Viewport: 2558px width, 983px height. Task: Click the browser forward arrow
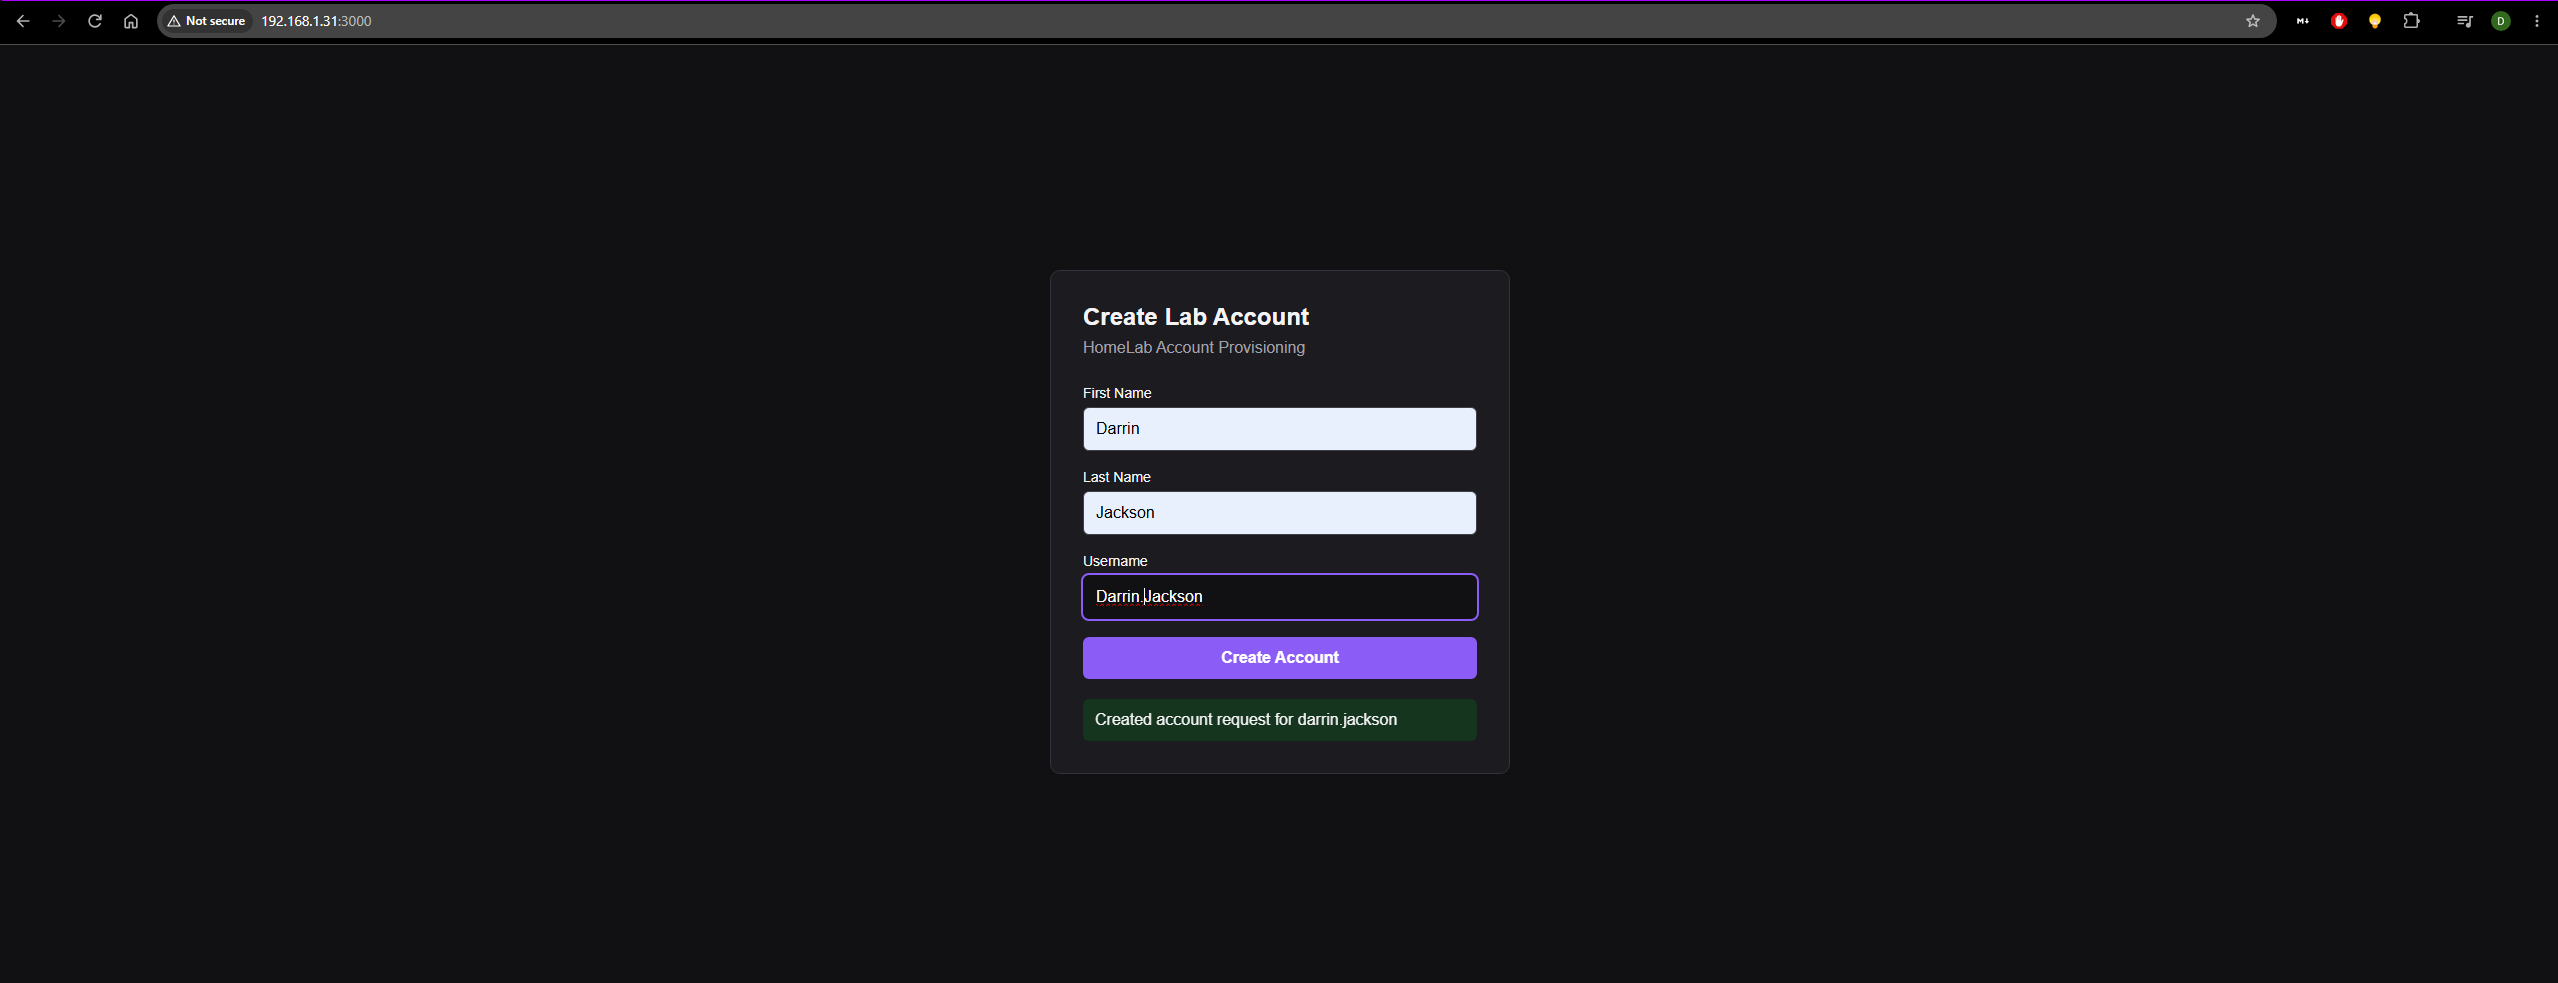59,21
